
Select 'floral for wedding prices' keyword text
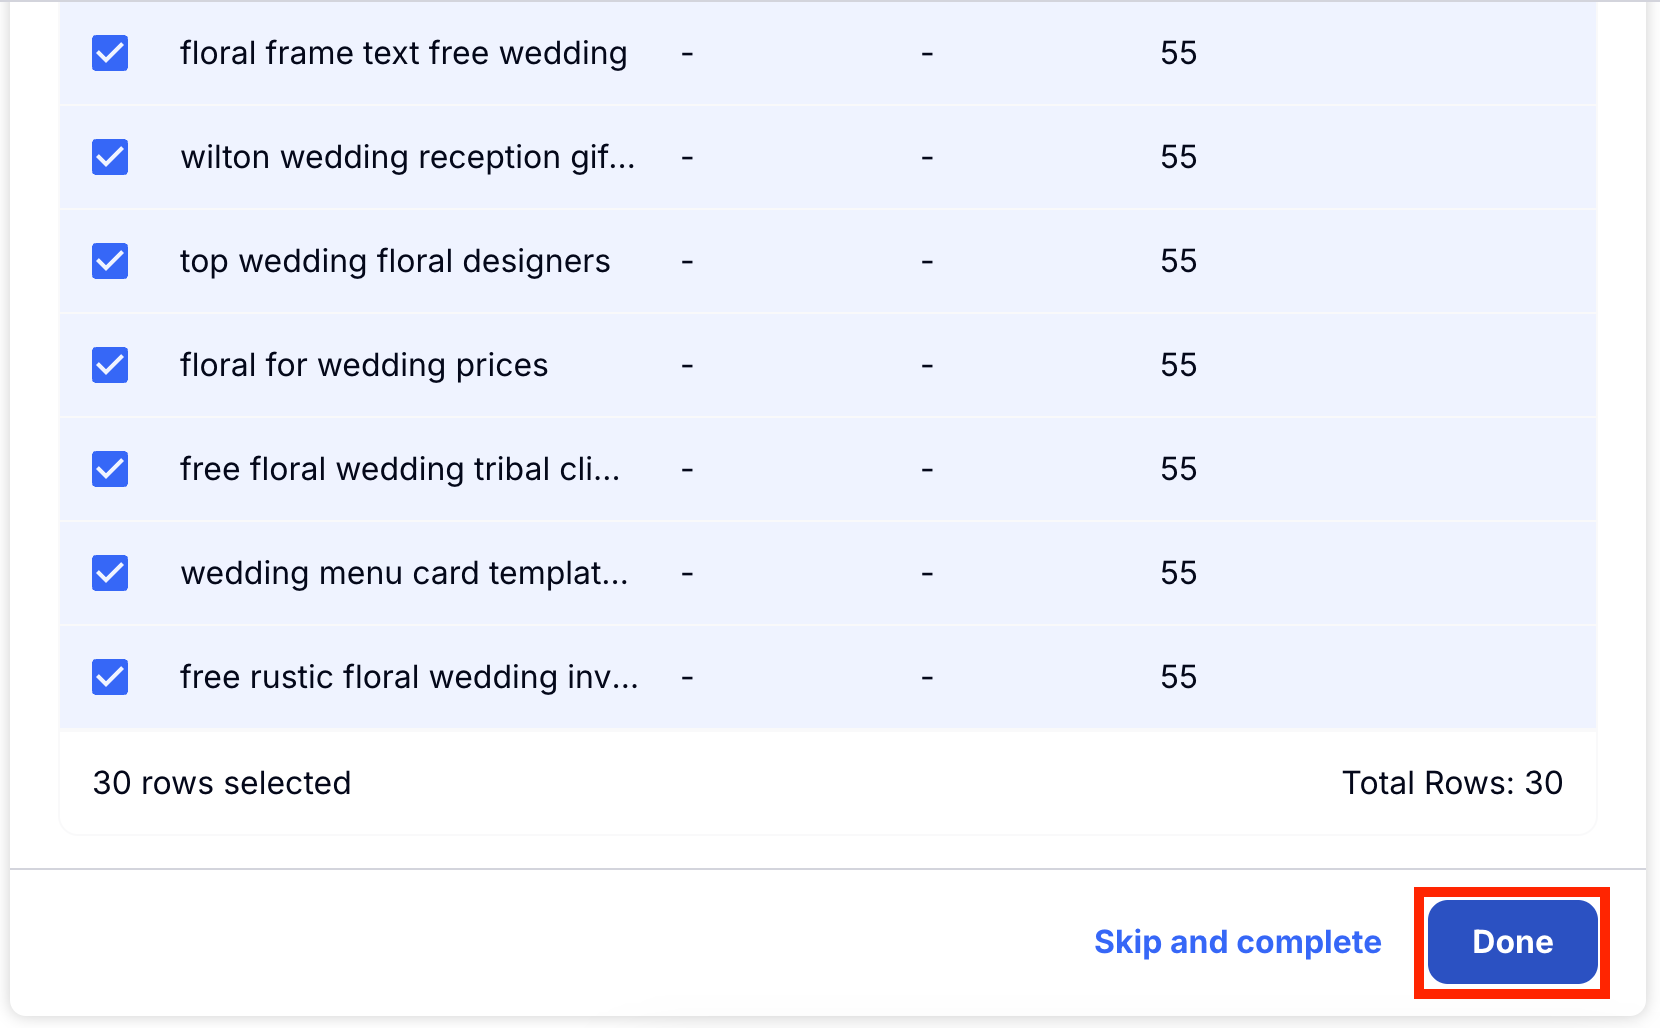364,365
